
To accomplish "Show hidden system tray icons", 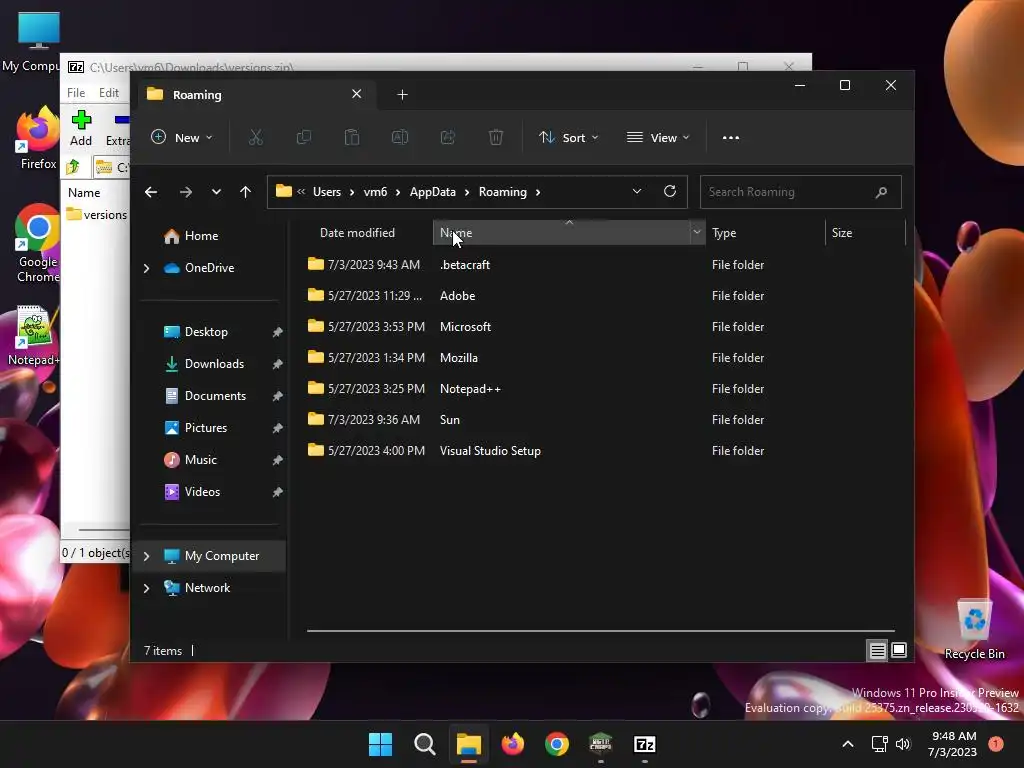I will click(x=848, y=744).
